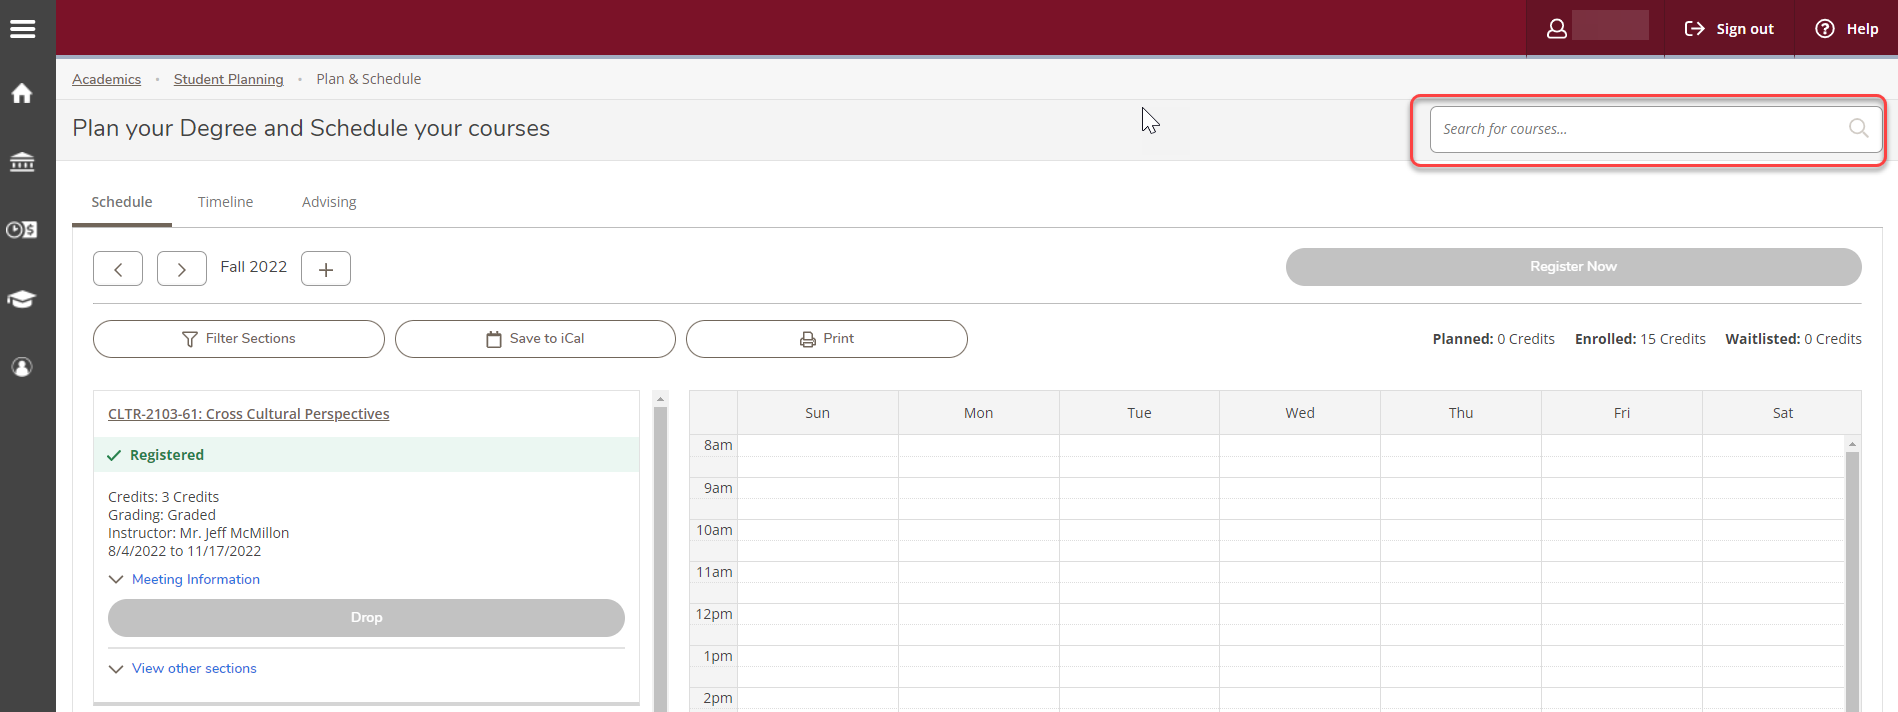Screen dimensions: 1898x712
Task: Open the financial clock-dollar sidebar icon
Action: 22,230
